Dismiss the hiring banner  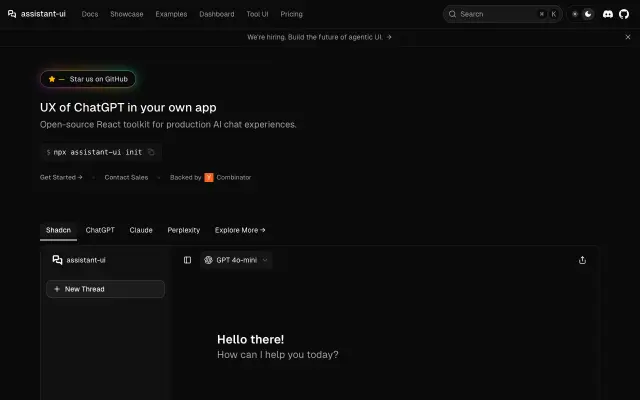(x=628, y=37)
